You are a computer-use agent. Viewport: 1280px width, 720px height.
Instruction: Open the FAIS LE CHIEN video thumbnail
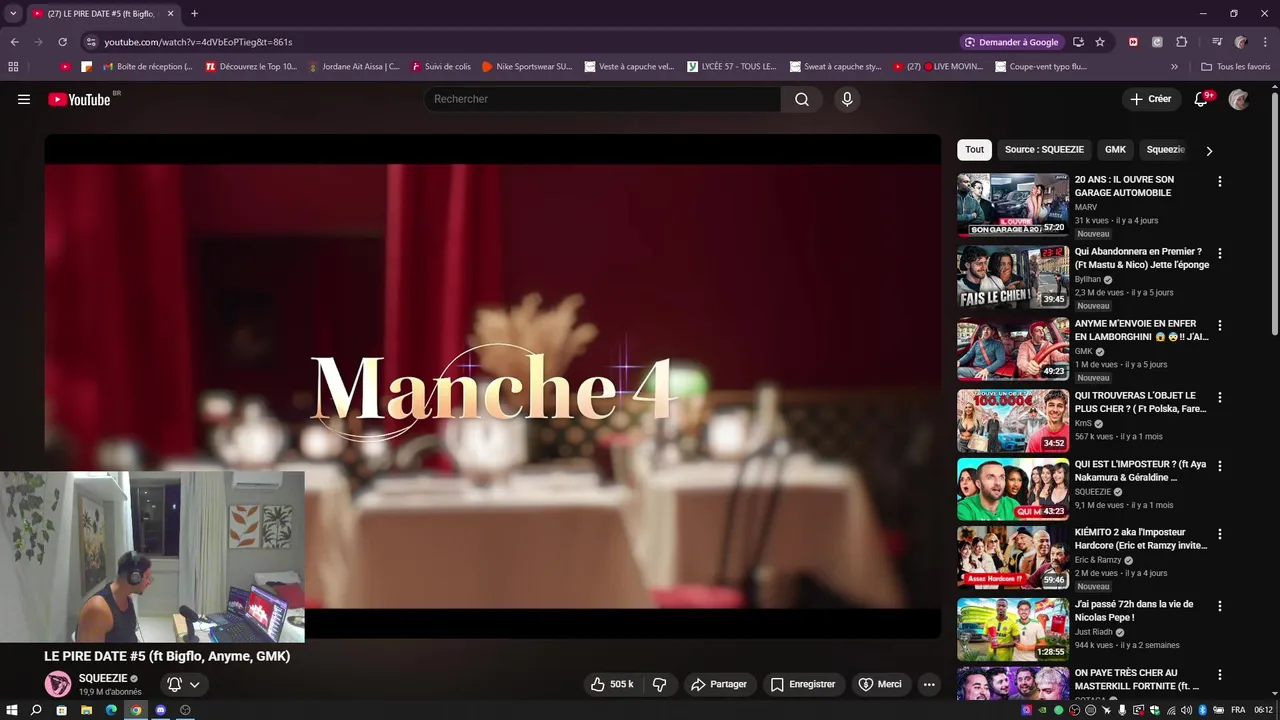[x=1013, y=277]
